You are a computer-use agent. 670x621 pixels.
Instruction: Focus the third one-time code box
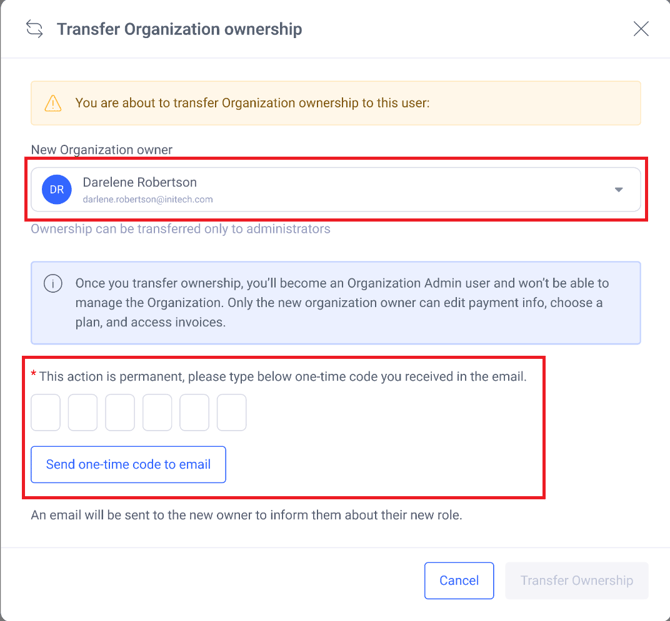pyautogui.click(x=120, y=412)
